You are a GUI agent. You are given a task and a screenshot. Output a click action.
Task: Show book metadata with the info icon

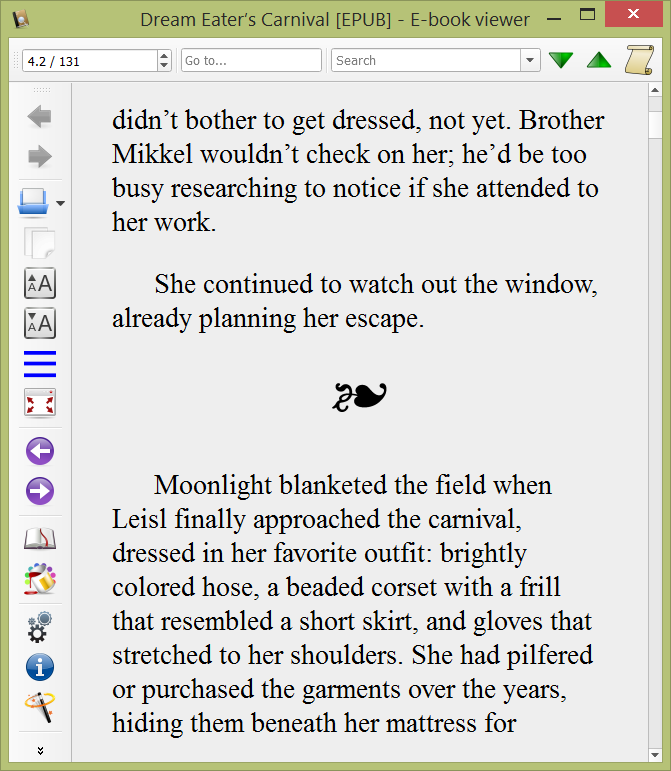click(x=40, y=667)
